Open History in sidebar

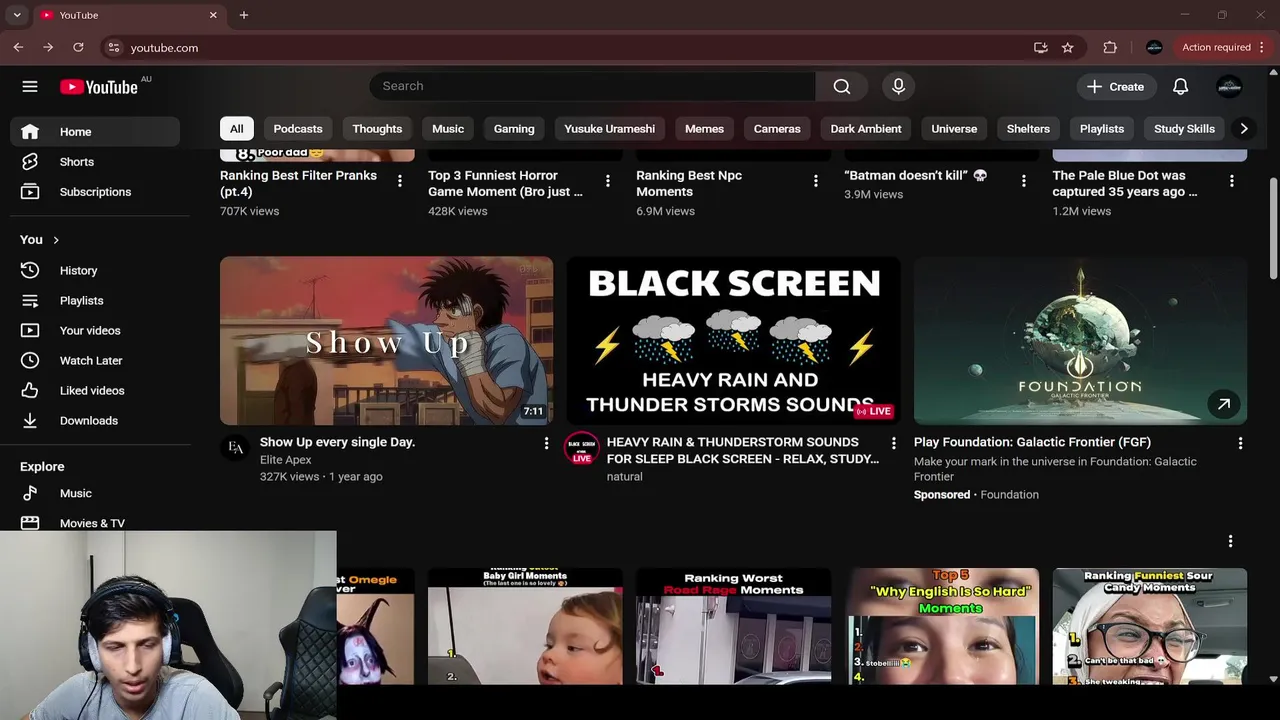click(95, 270)
